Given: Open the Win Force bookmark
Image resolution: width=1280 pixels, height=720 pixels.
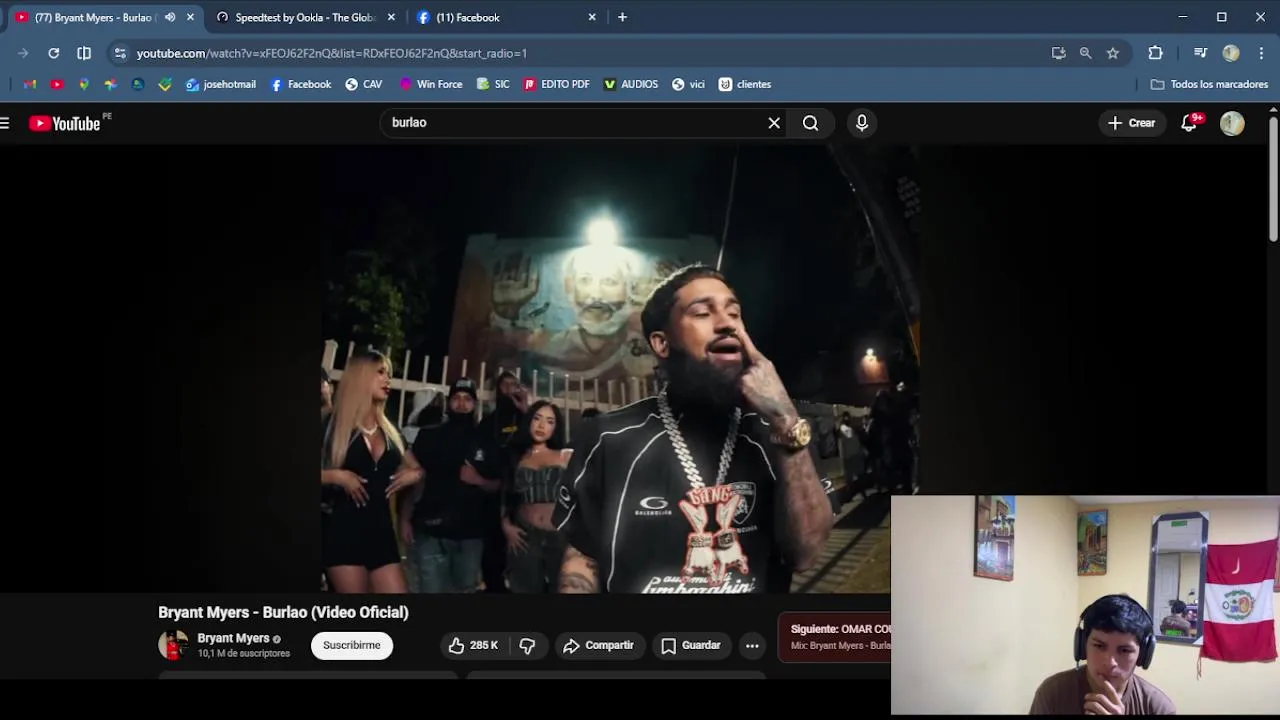Looking at the screenshot, I should click(431, 84).
